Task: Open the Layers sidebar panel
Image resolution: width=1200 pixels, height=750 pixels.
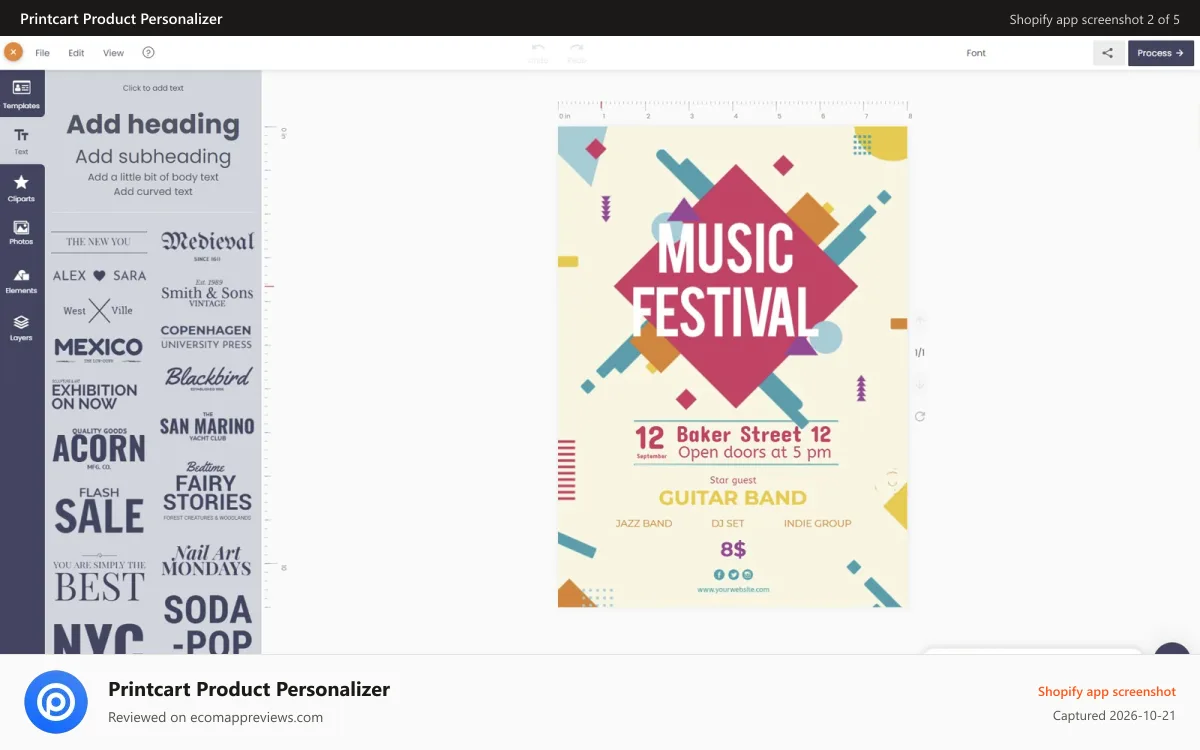Action: (x=21, y=328)
